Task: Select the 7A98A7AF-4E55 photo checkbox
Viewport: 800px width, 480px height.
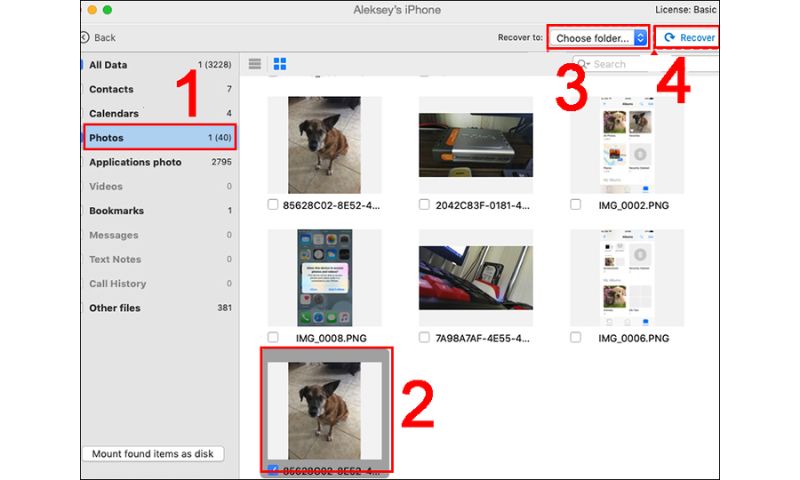Action: tap(425, 338)
